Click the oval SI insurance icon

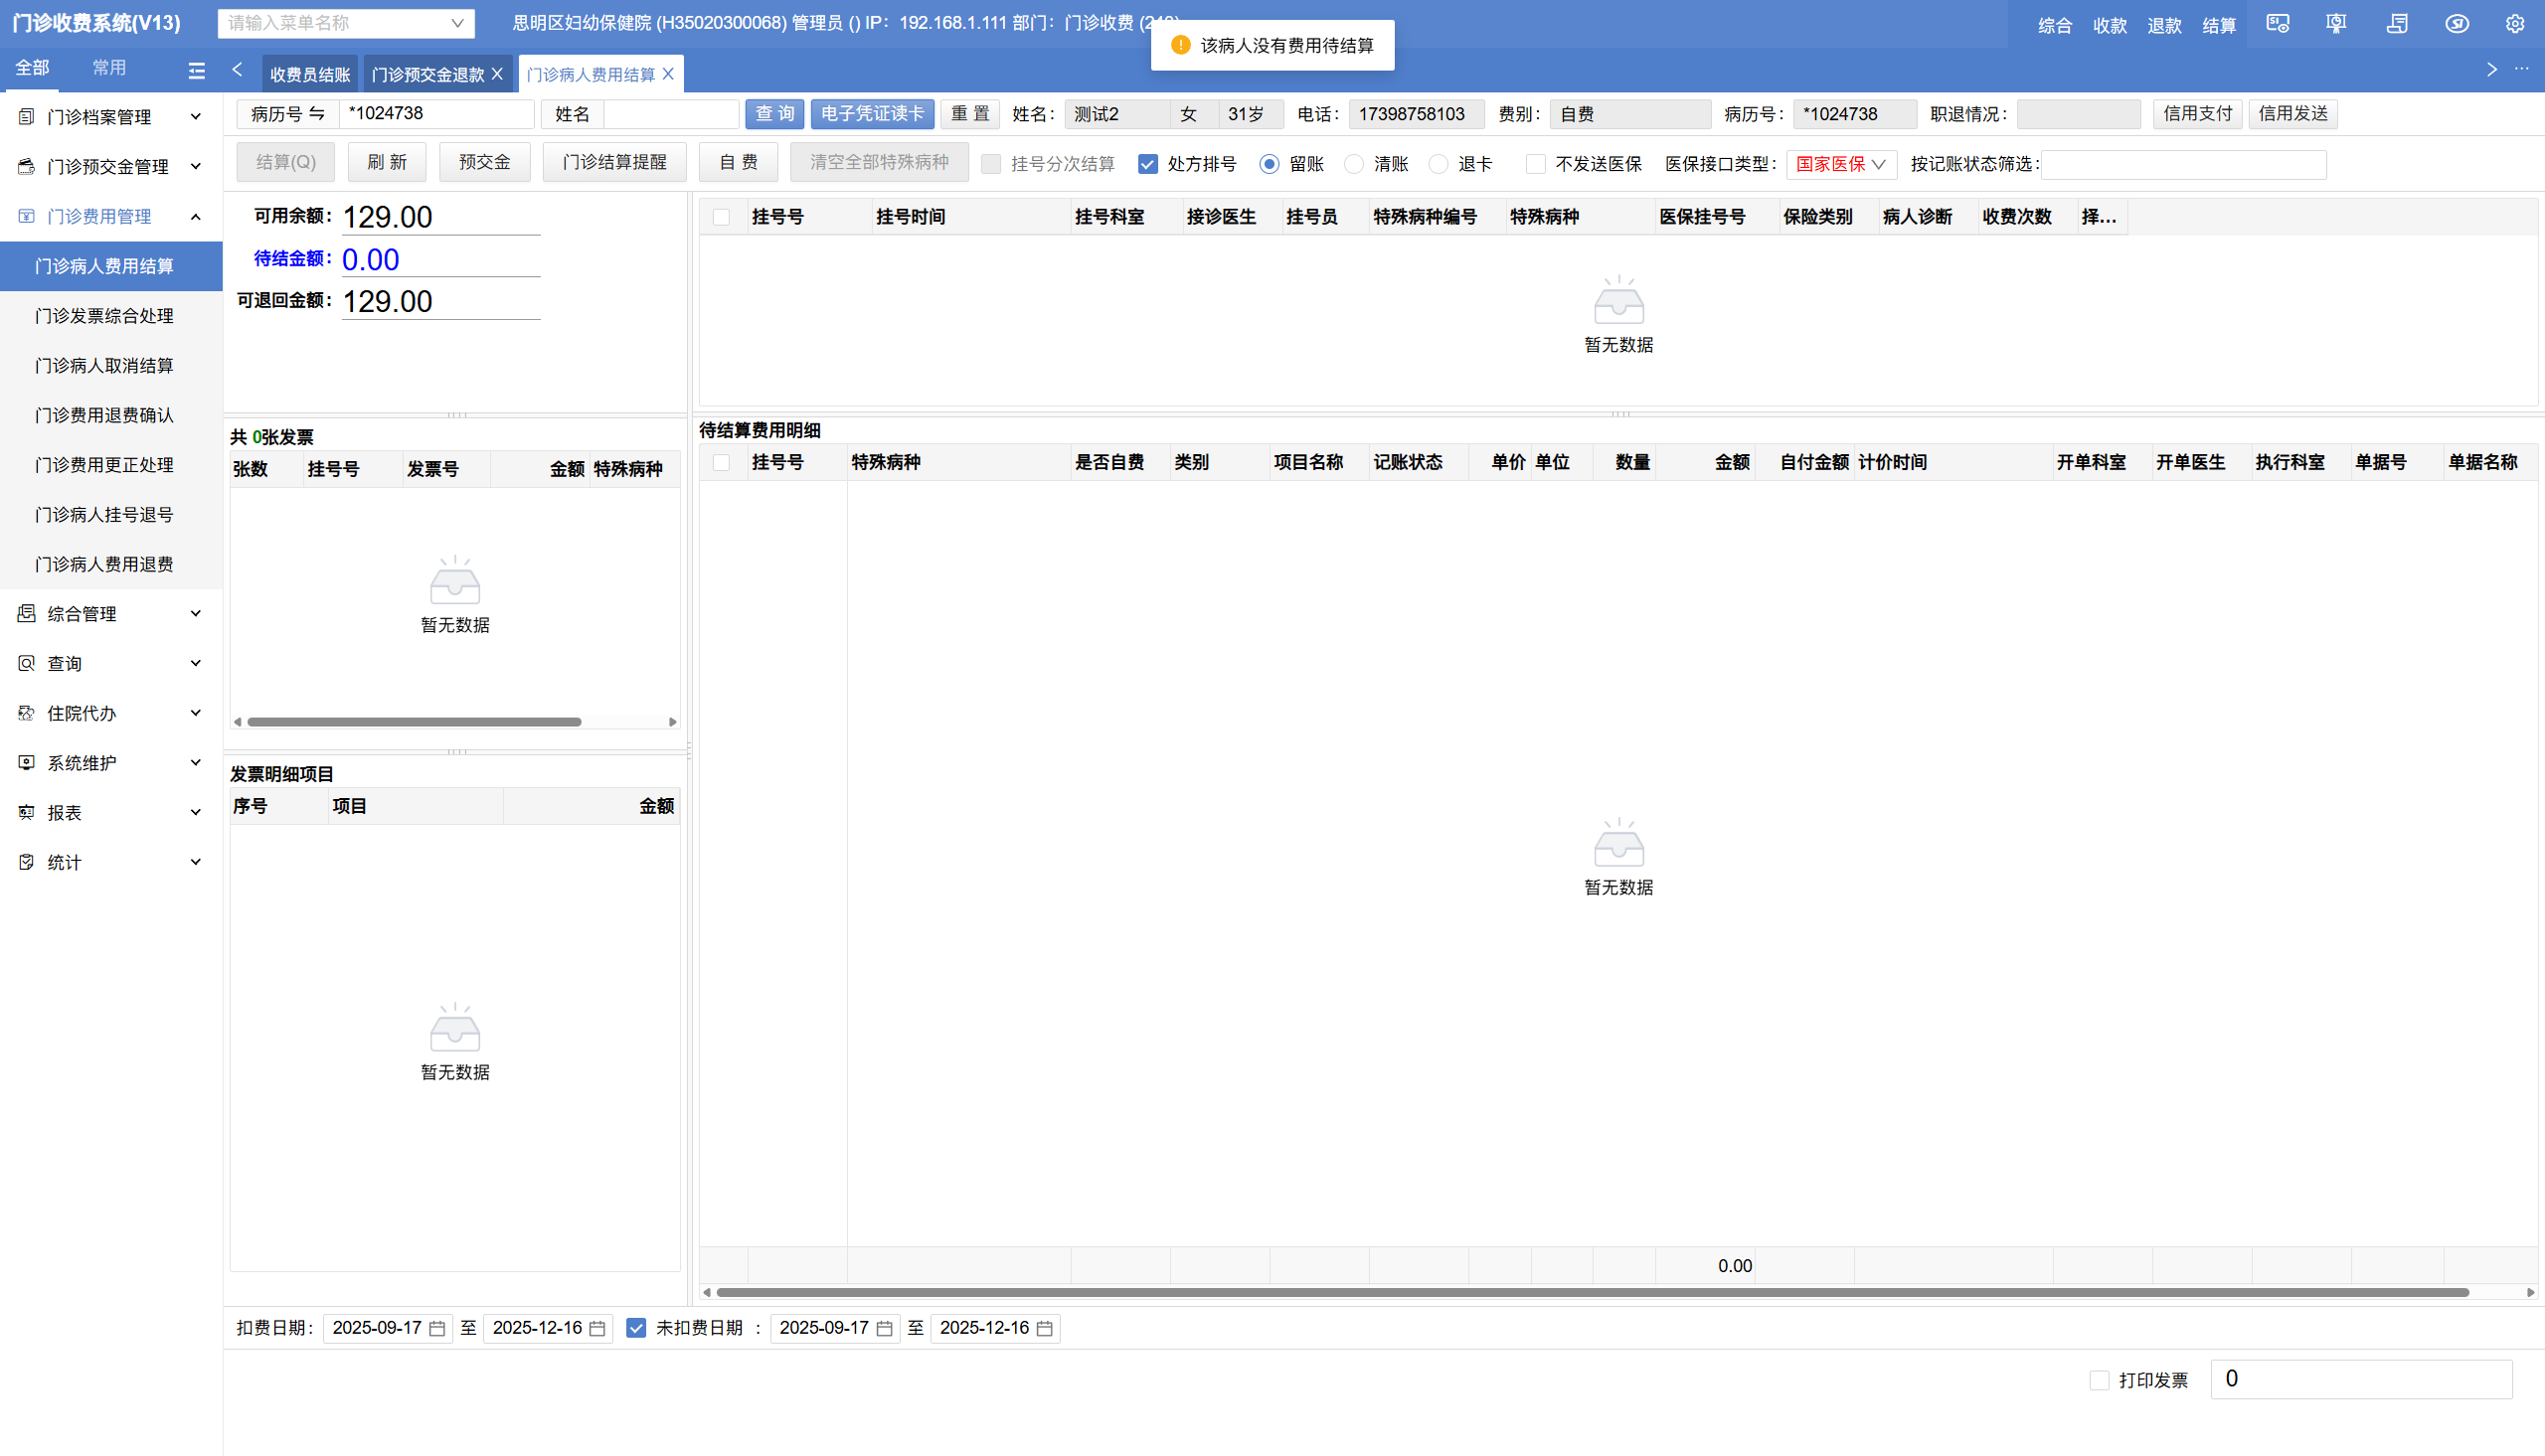click(2457, 24)
